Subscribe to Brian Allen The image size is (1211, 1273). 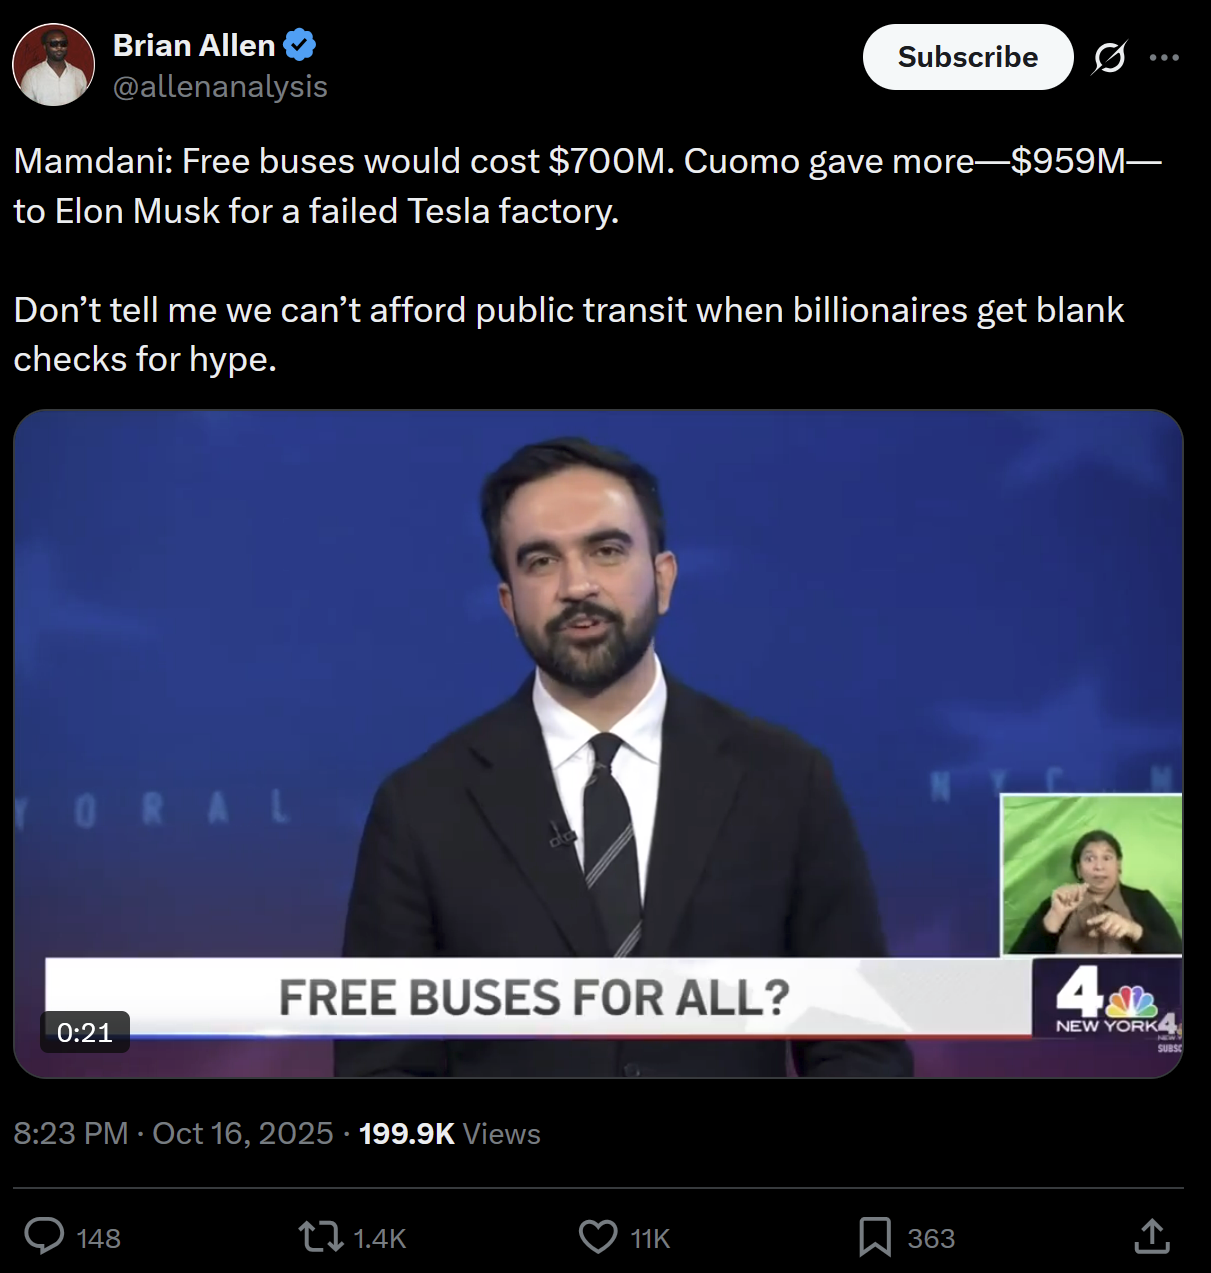click(x=967, y=57)
